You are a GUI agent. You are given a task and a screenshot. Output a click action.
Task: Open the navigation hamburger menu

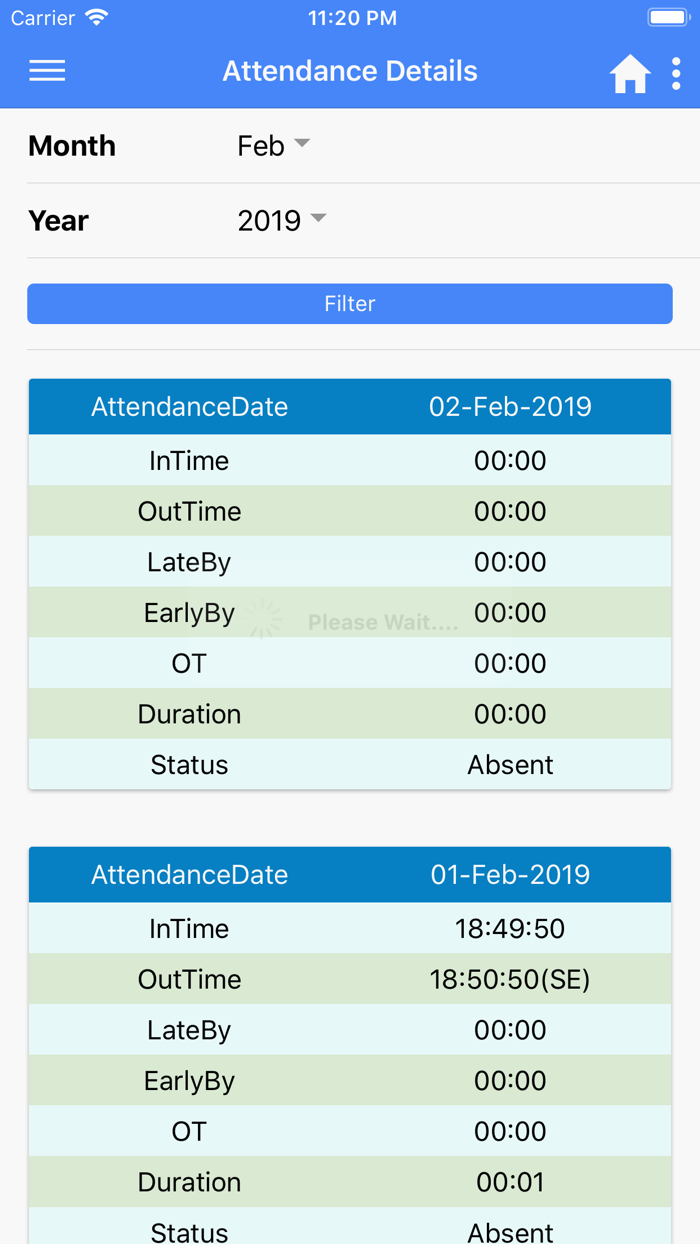[46, 71]
